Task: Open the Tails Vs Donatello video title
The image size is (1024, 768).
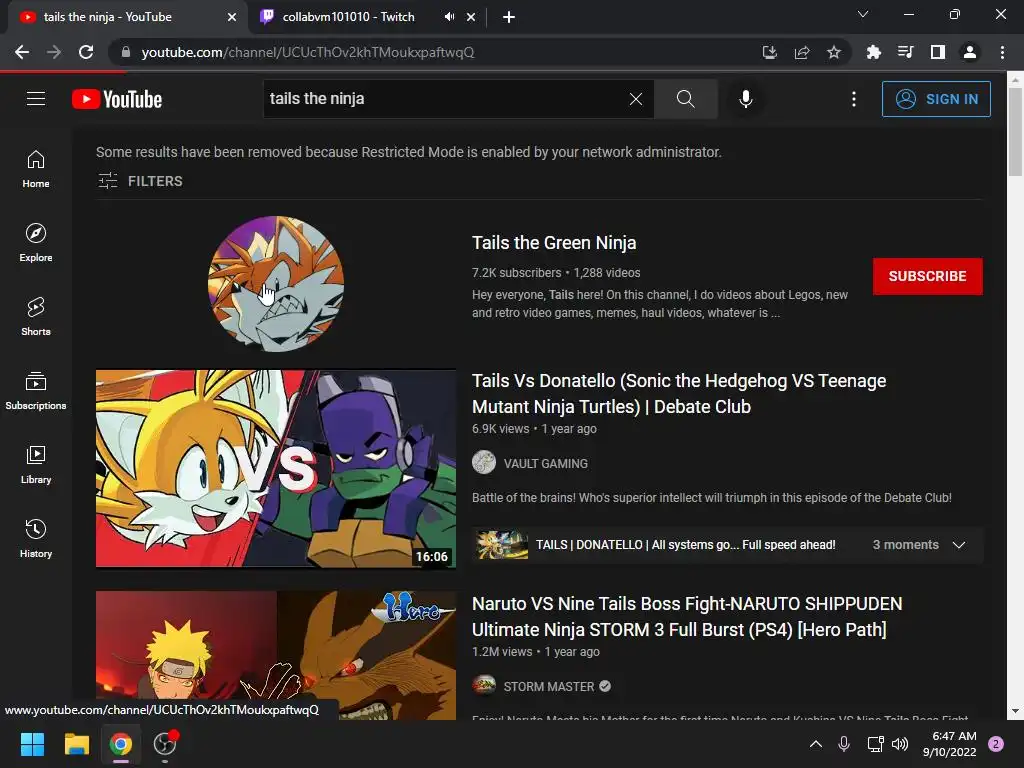Action: (679, 394)
